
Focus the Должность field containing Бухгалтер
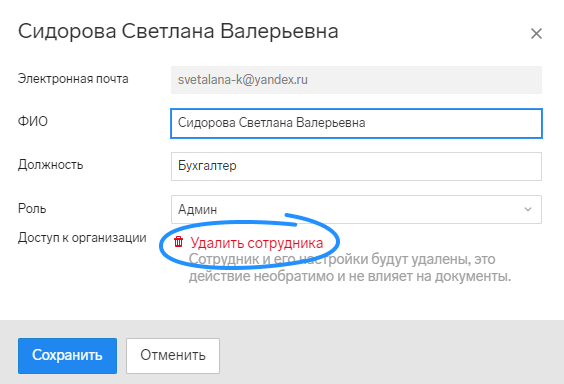click(356, 166)
